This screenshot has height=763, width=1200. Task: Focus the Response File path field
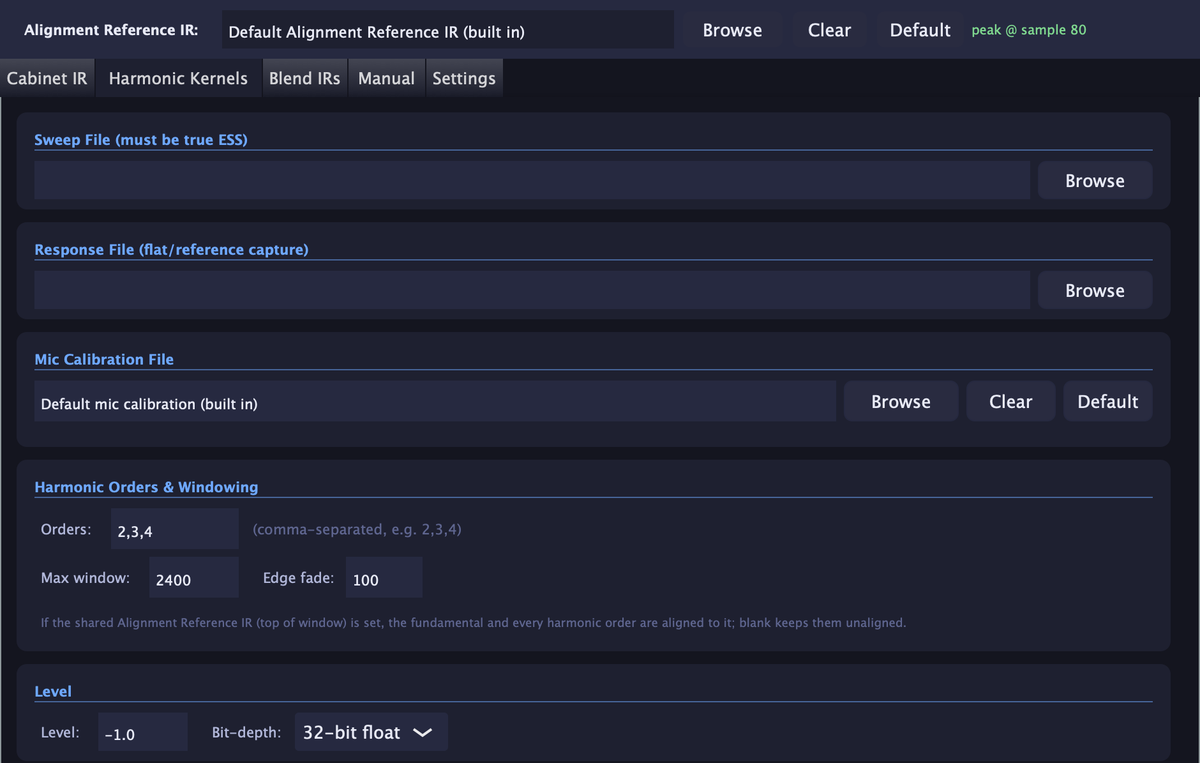(532, 291)
